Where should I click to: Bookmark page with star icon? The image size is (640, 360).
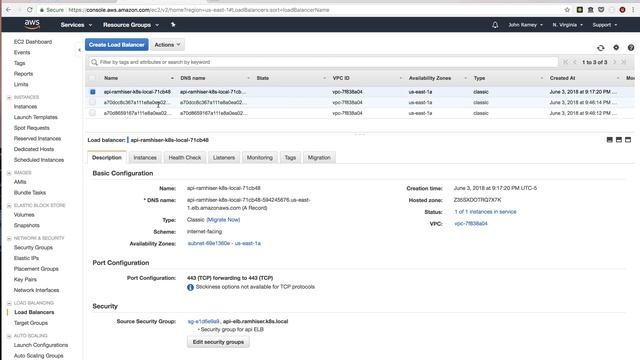(x=567, y=9)
